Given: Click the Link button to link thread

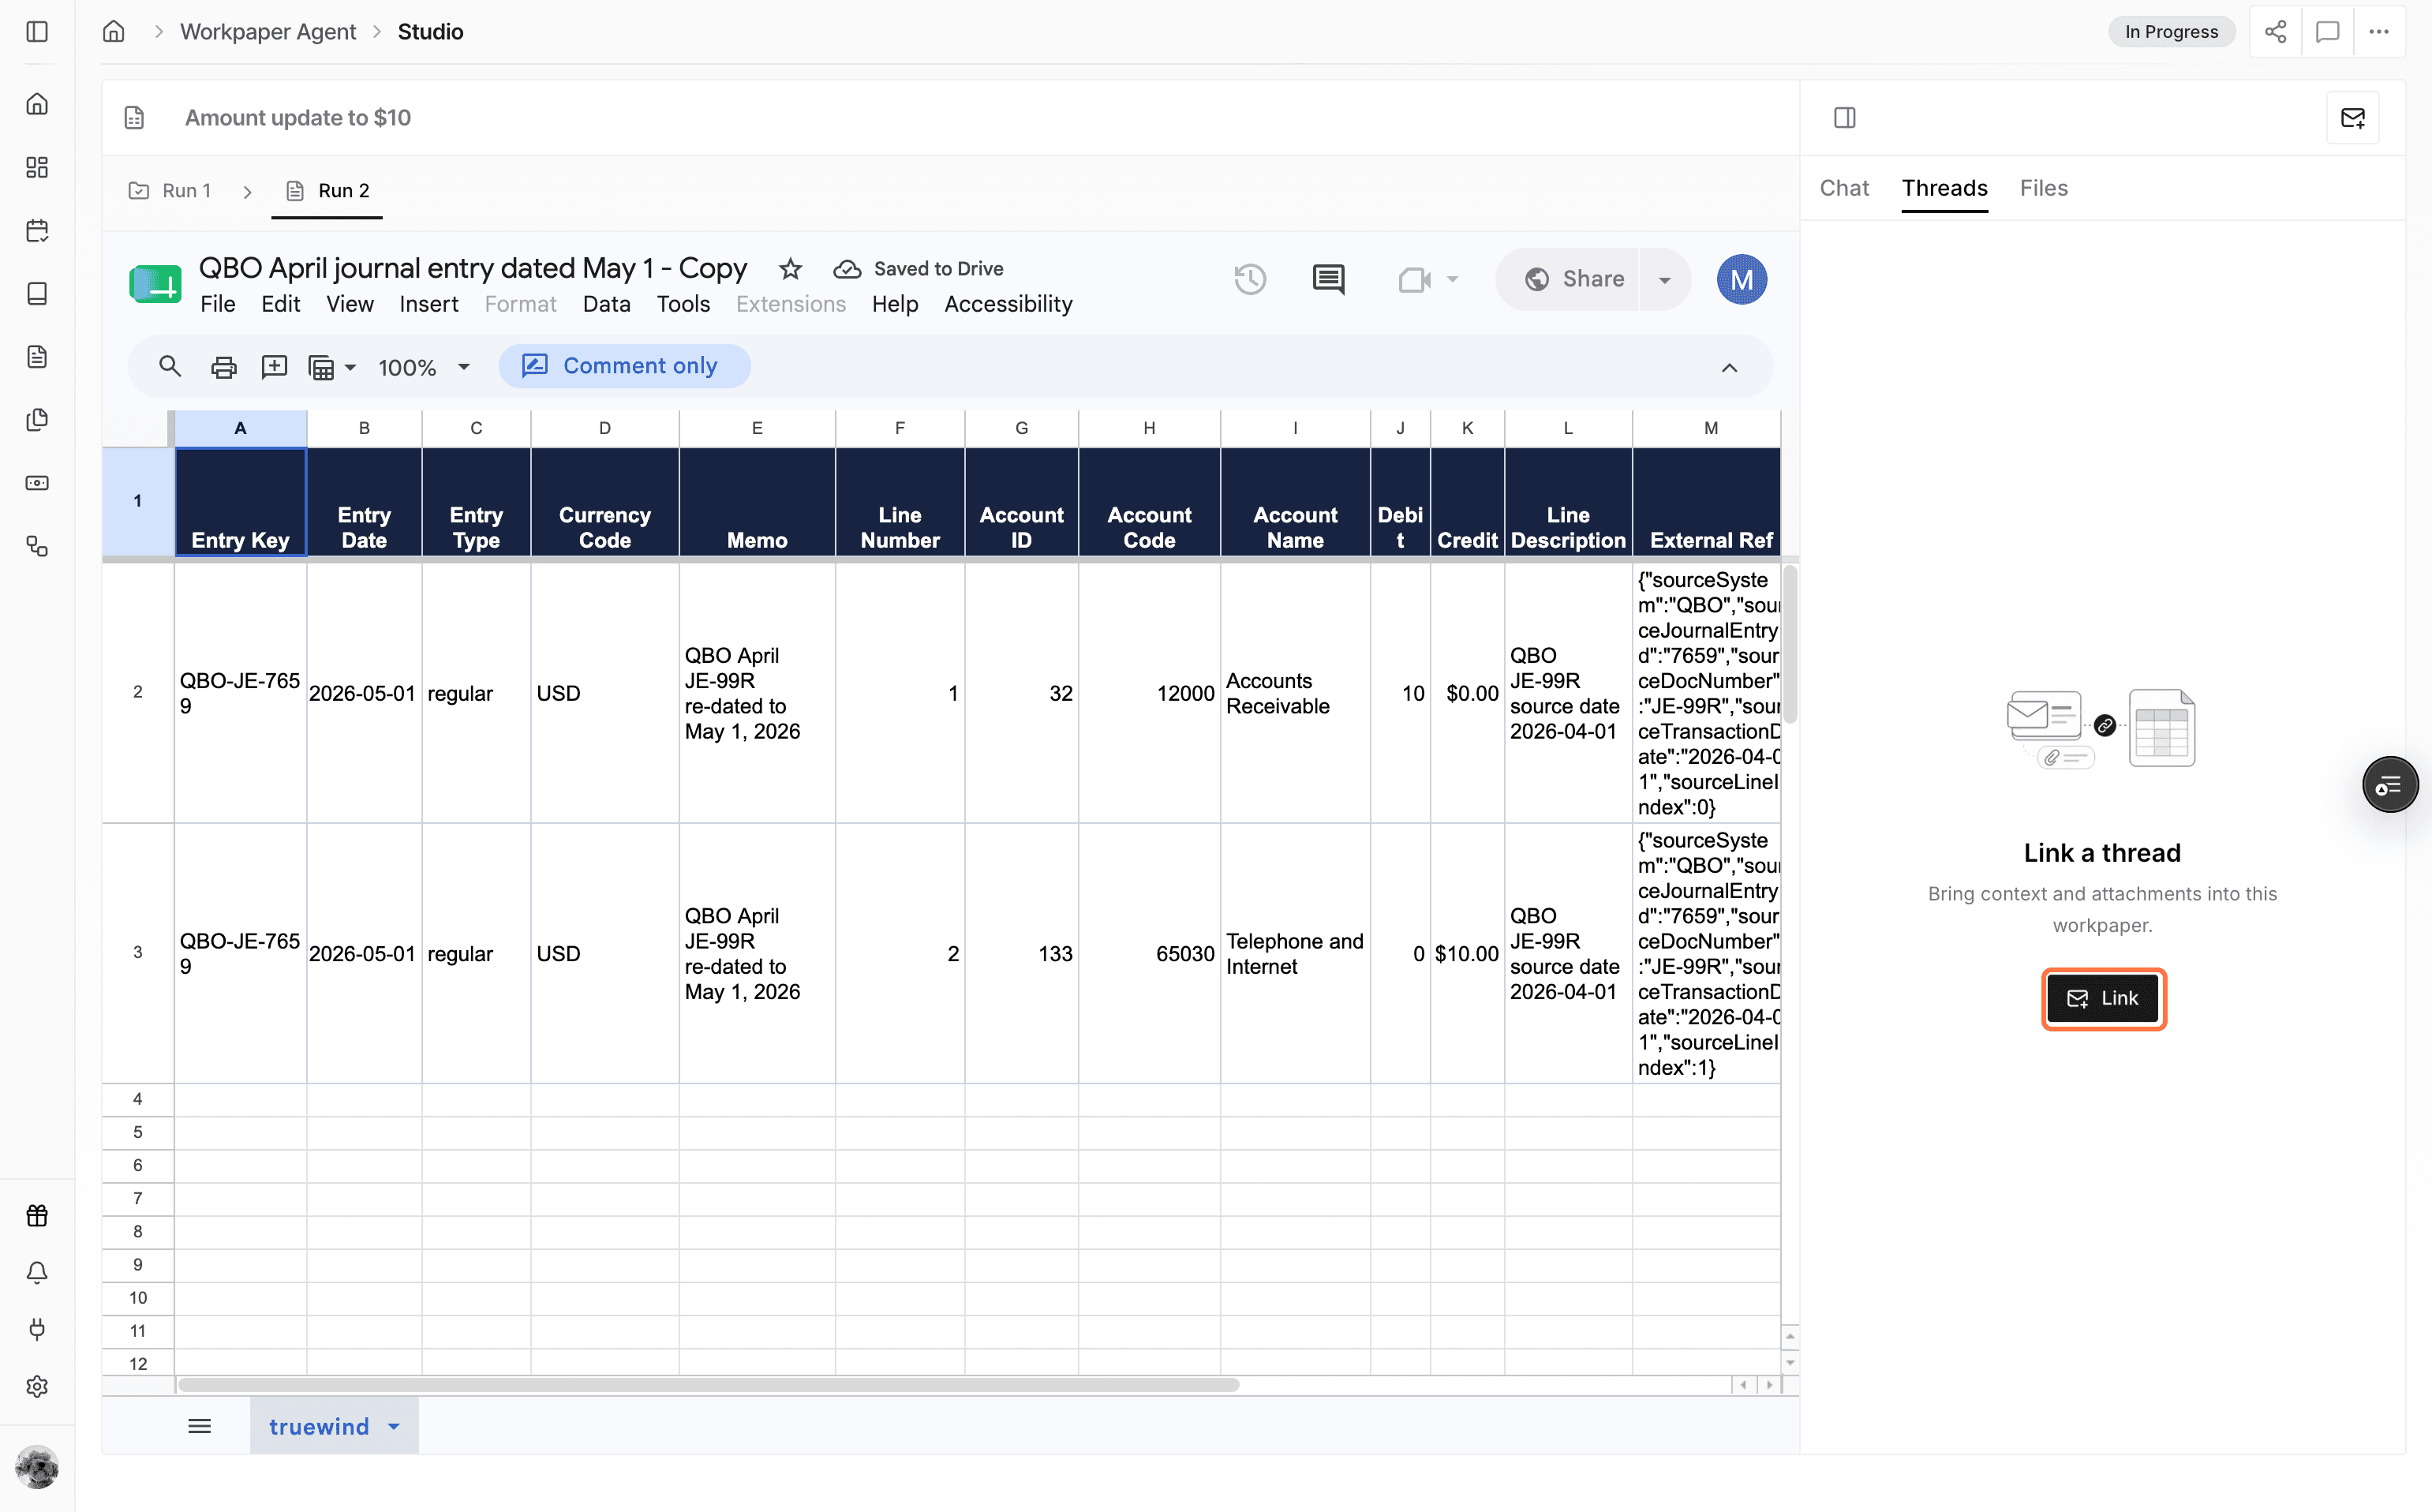Looking at the screenshot, I should coord(2103,998).
